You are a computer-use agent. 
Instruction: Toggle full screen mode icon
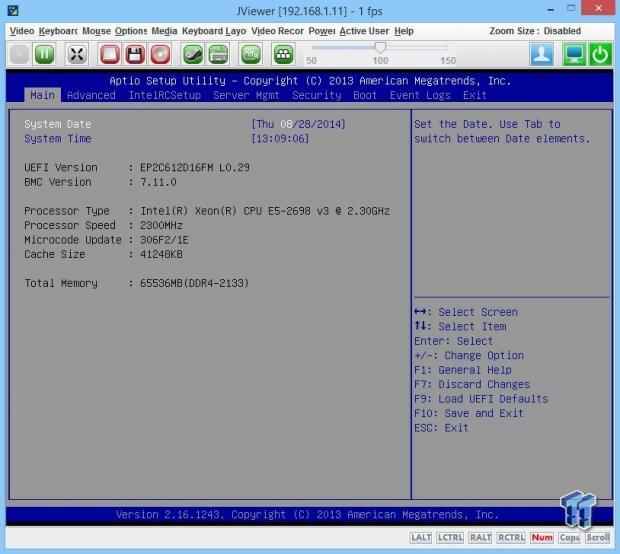coord(77,54)
